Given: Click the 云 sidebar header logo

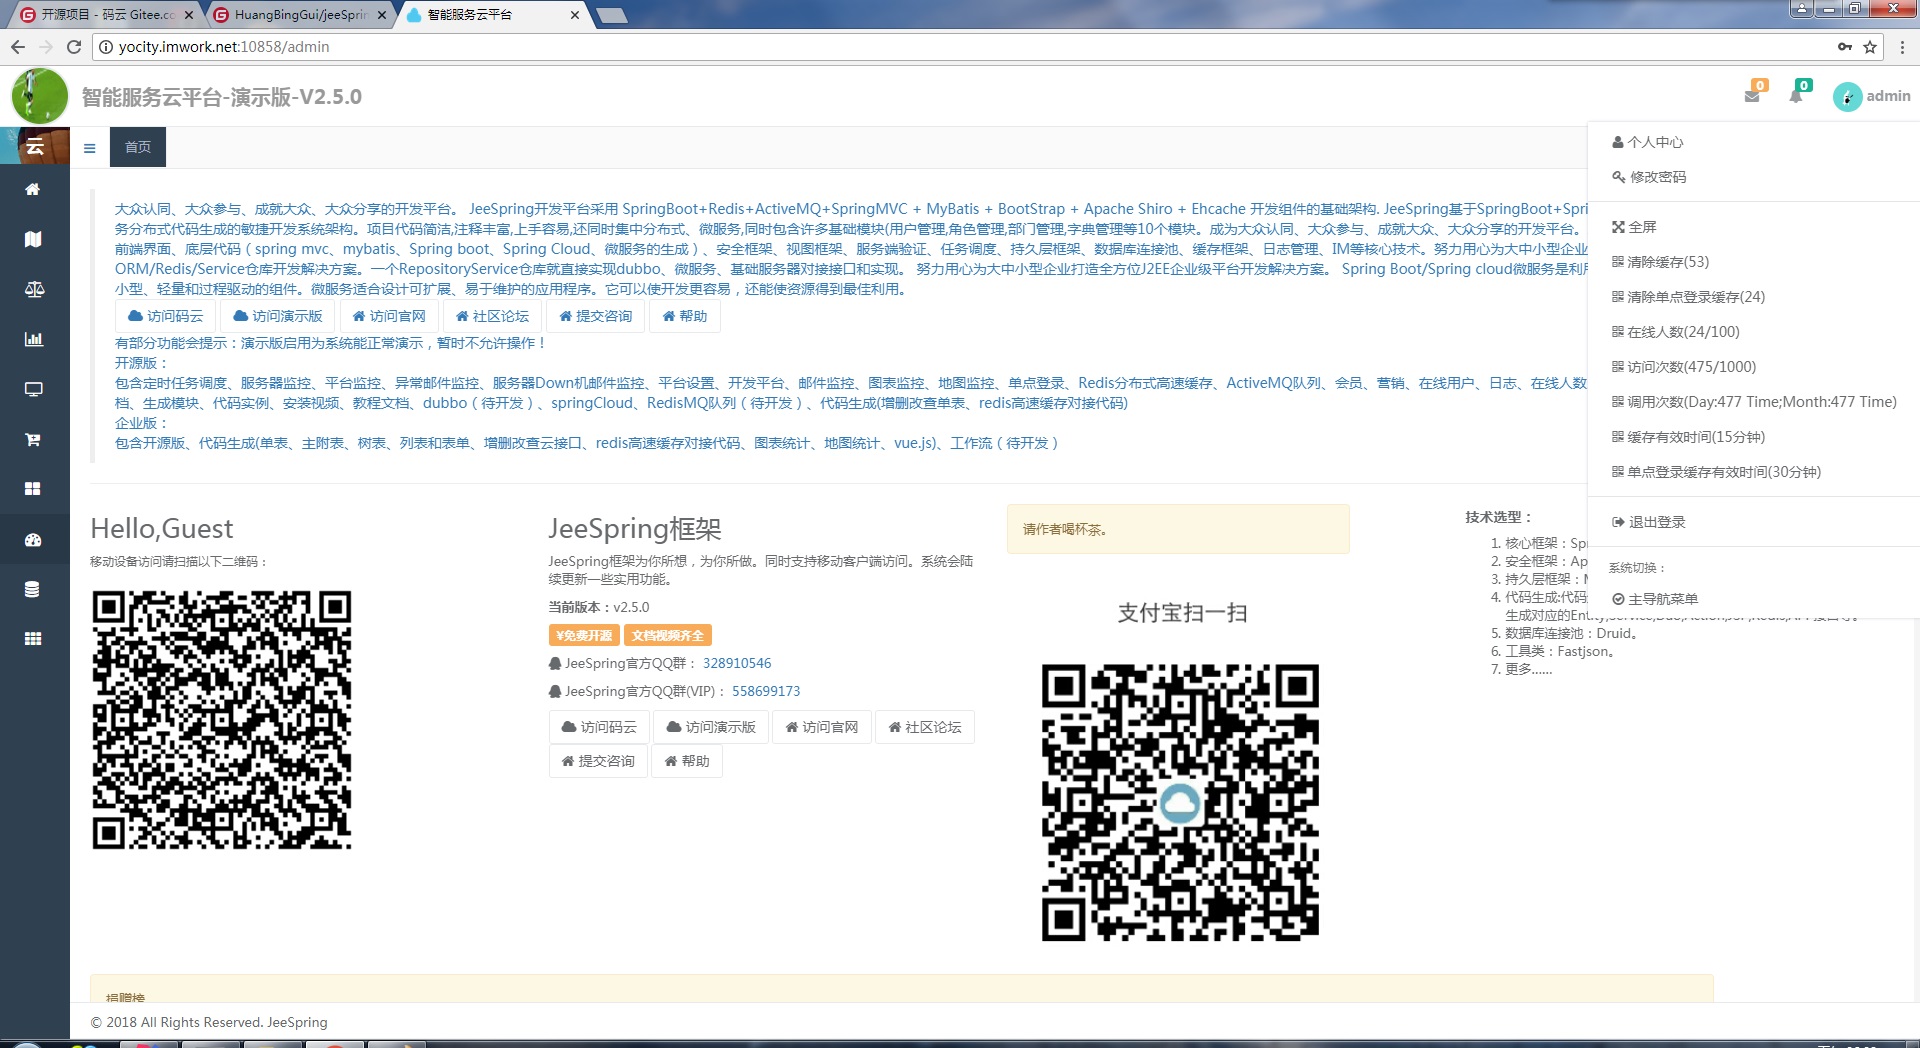Looking at the screenshot, I should [x=35, y=147].
